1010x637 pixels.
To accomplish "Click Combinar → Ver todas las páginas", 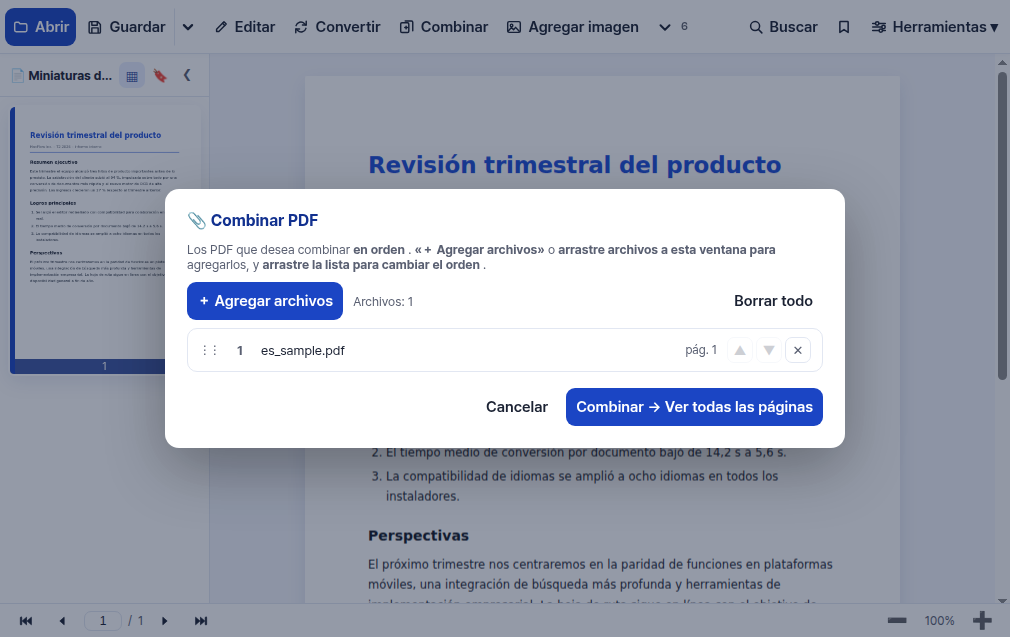I will point(694,407).
